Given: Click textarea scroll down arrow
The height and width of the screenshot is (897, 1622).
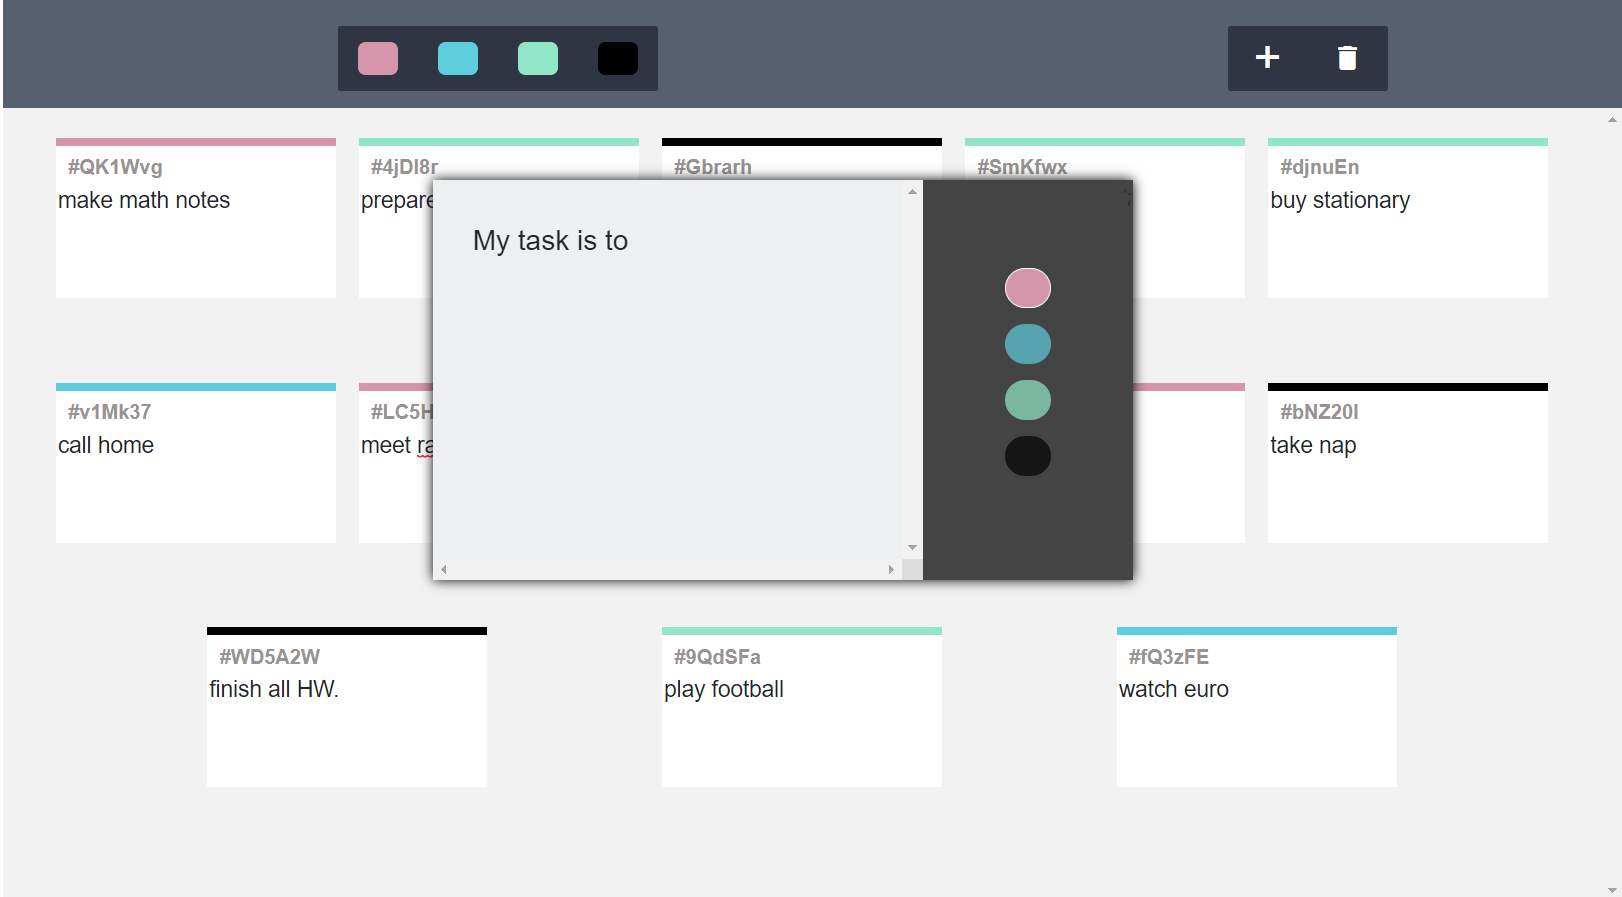Looking at the screenshot, I should click(912, 548).
